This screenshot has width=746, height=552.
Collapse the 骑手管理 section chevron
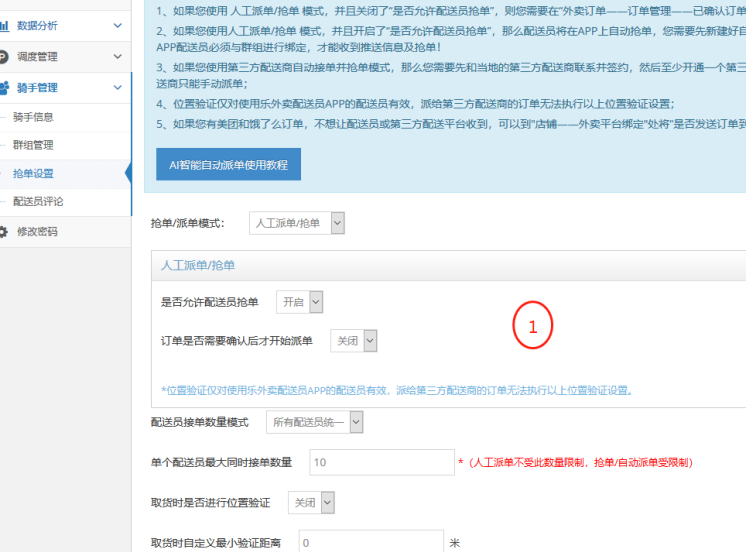click(118, 88)
